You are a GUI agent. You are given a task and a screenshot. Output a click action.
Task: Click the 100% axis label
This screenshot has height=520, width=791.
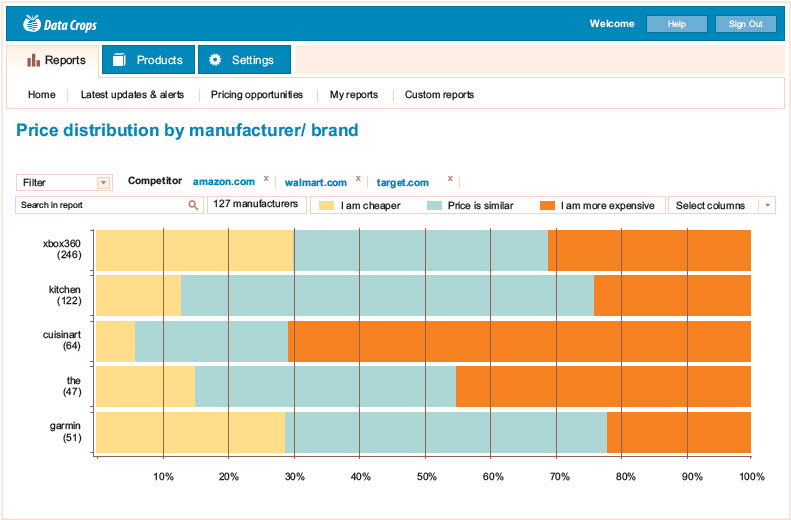tap(752, 477)
